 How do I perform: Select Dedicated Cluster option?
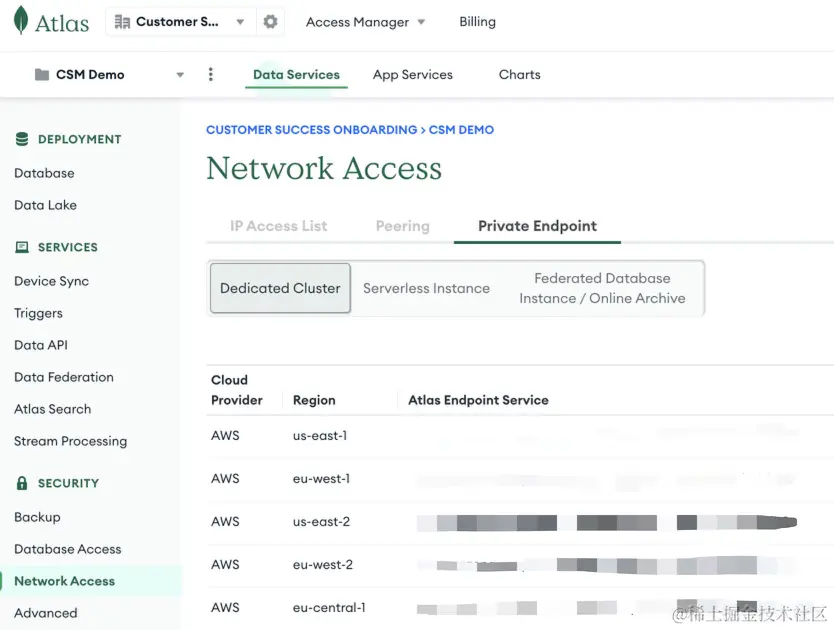pyautogui.click(x=280, y=288)
